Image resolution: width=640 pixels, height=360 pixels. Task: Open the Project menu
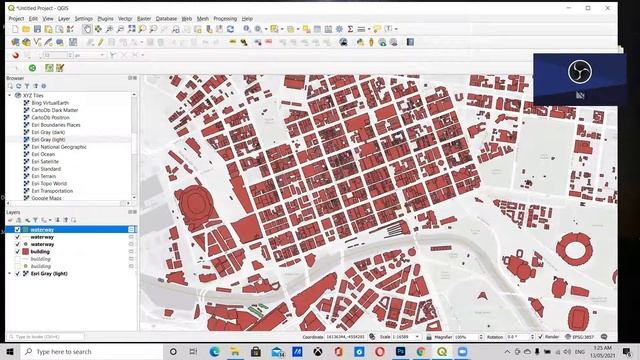pos(16,18)
